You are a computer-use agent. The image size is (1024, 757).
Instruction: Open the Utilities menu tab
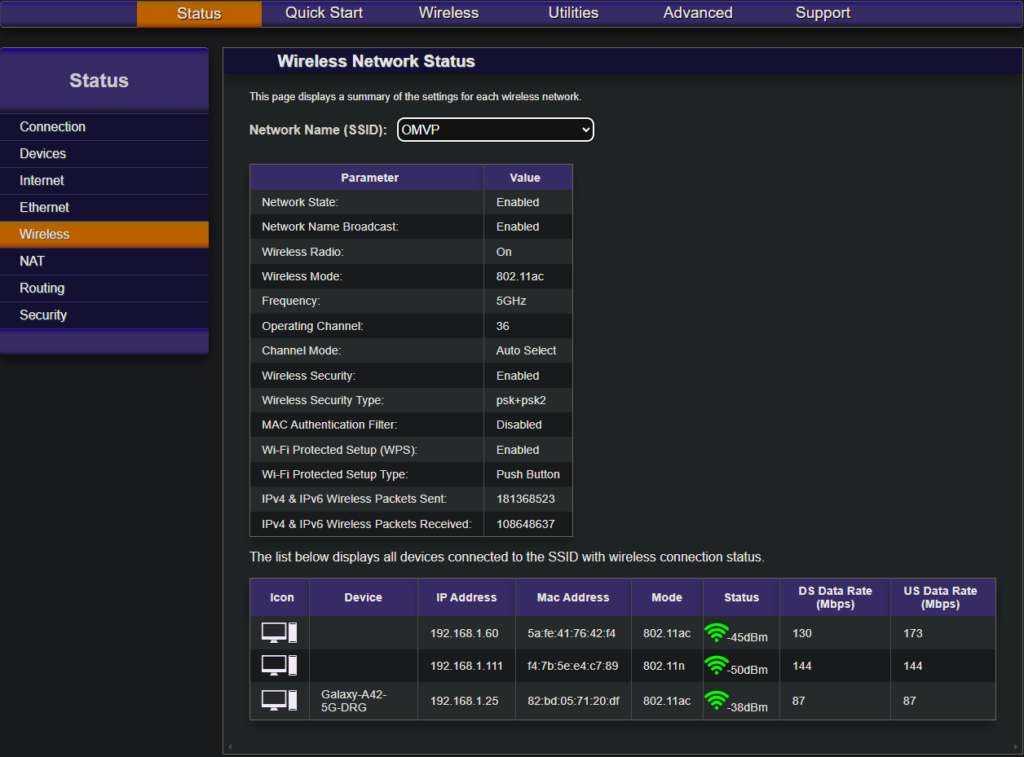click(x=573, y=13)
